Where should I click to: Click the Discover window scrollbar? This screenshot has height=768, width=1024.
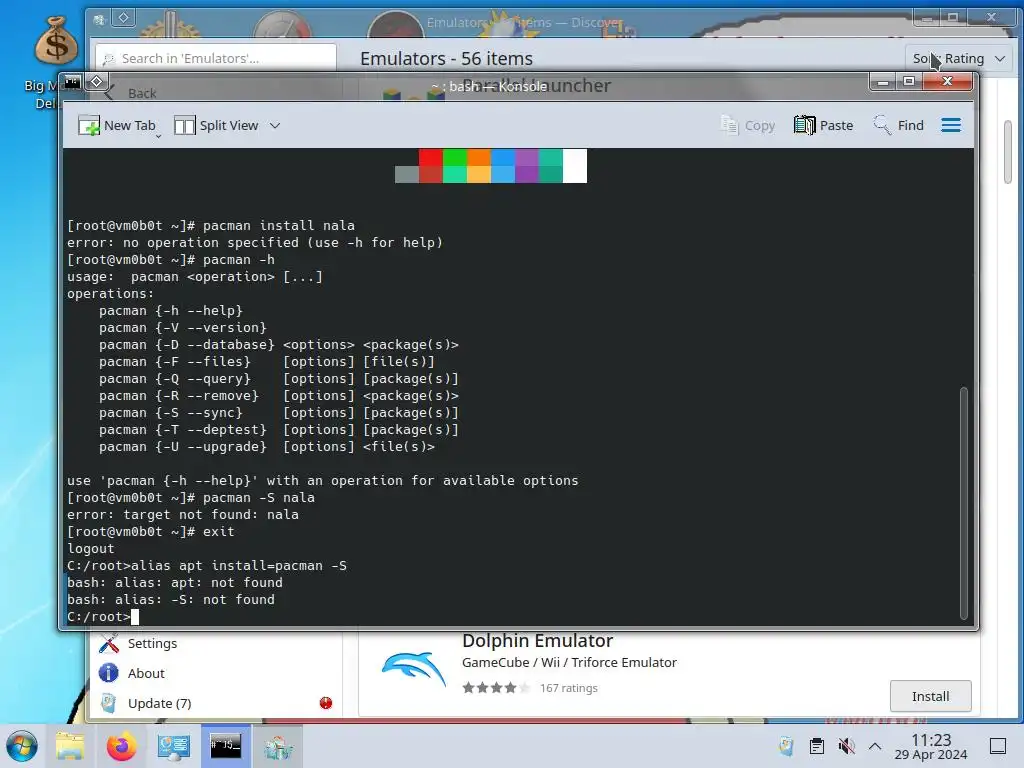1008,152
